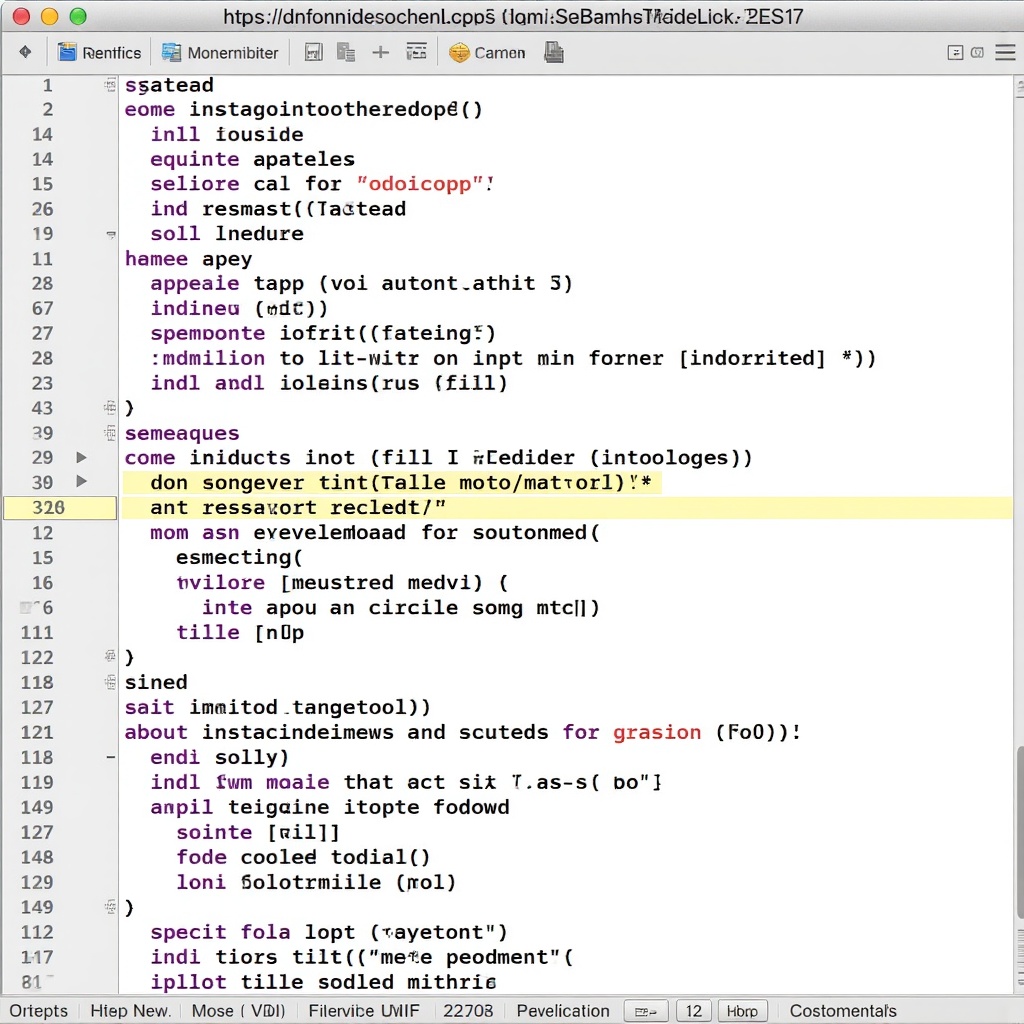The width and height of the screenshot is (1024, 1024).
Task: Click the Hbrp button in status bar
Action: pos(742,1011)
